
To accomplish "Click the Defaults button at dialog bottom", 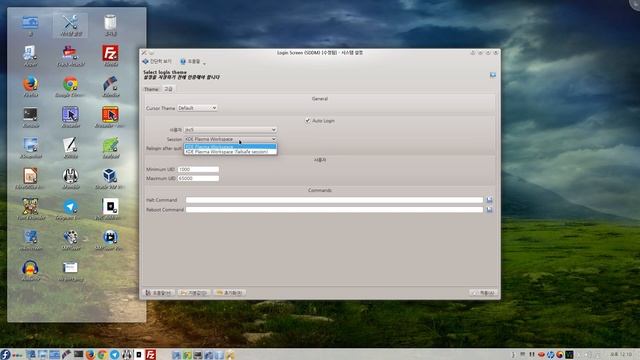I will coord(194,293).
